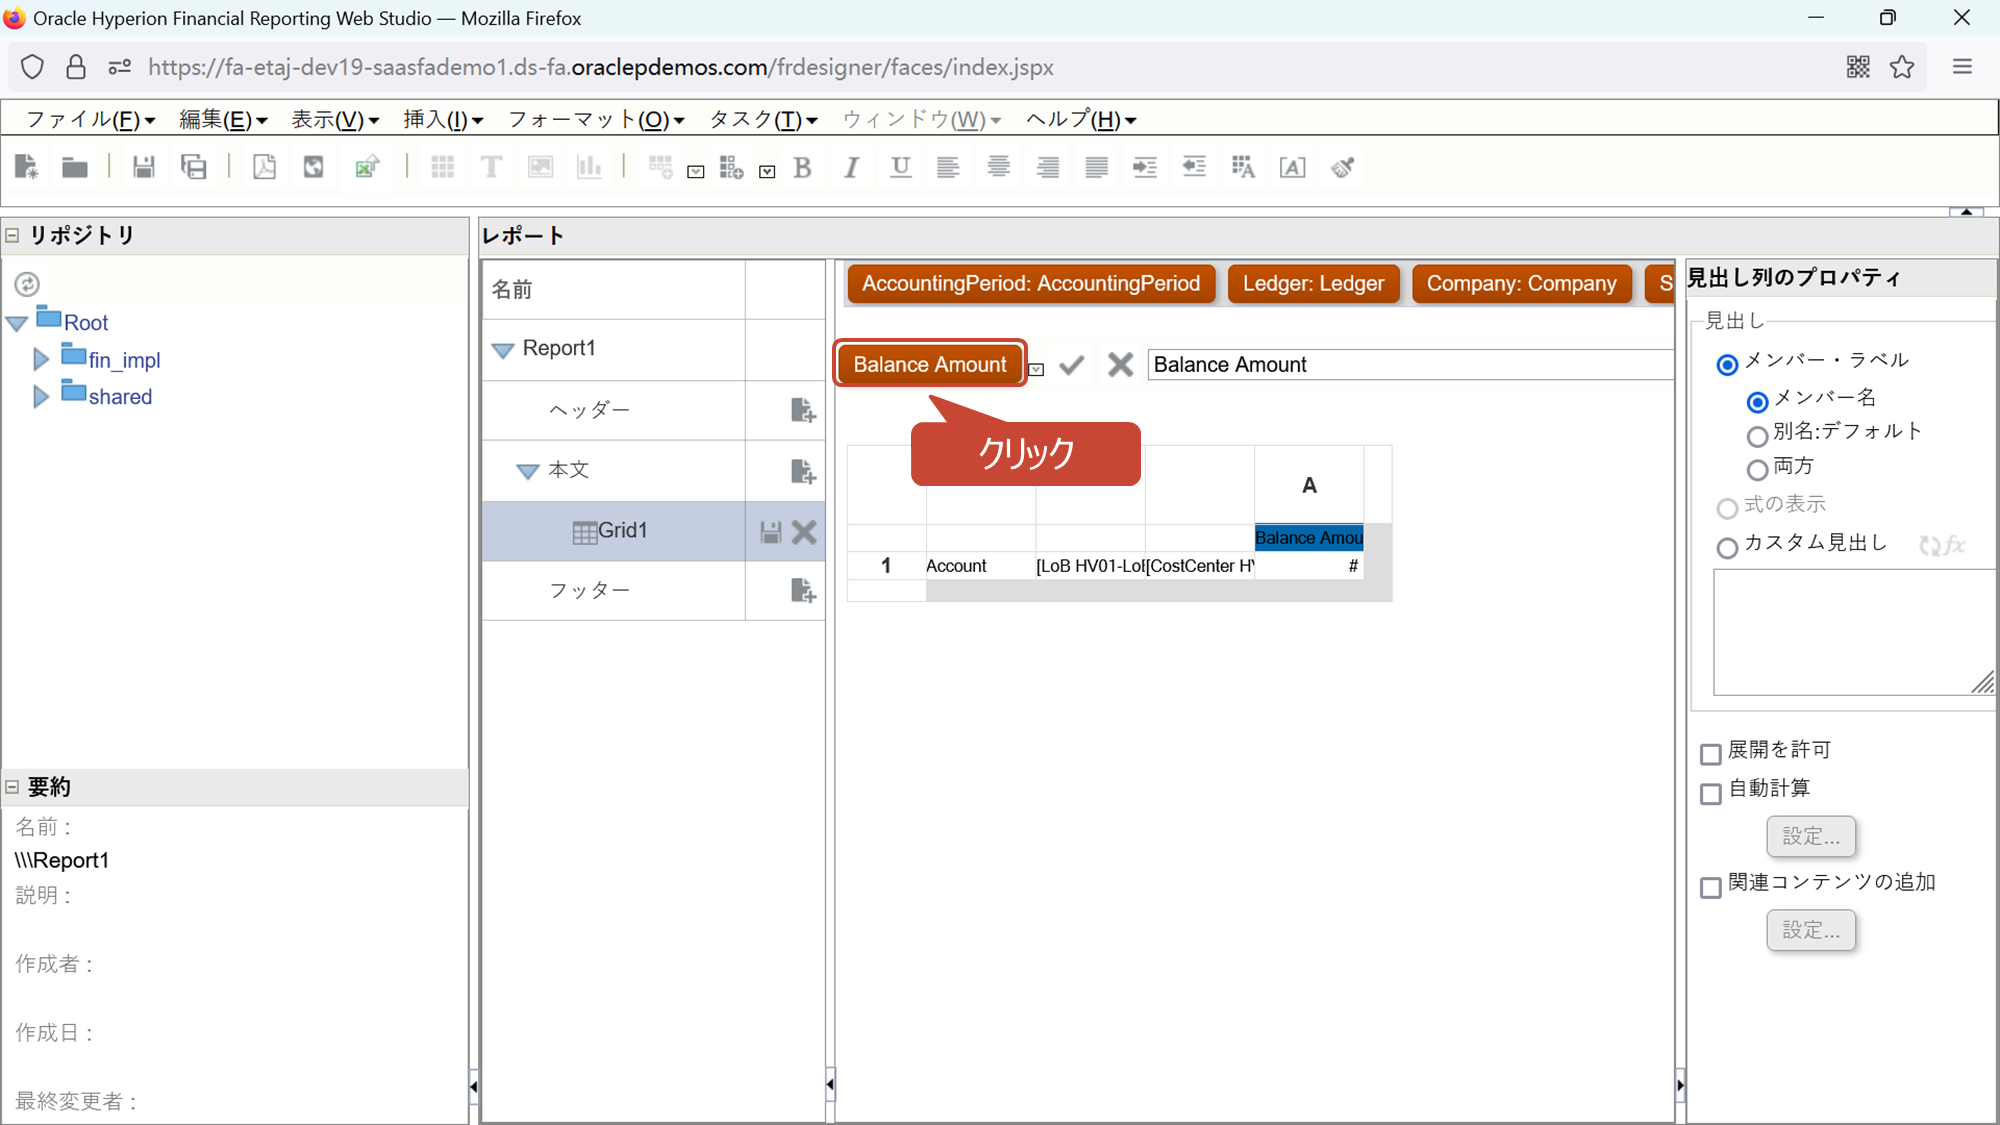The height and width of the screenshot is (1125, 2000).
Task: Collapse the 本文 section in report tree
Action: click(x=527, y=471)
